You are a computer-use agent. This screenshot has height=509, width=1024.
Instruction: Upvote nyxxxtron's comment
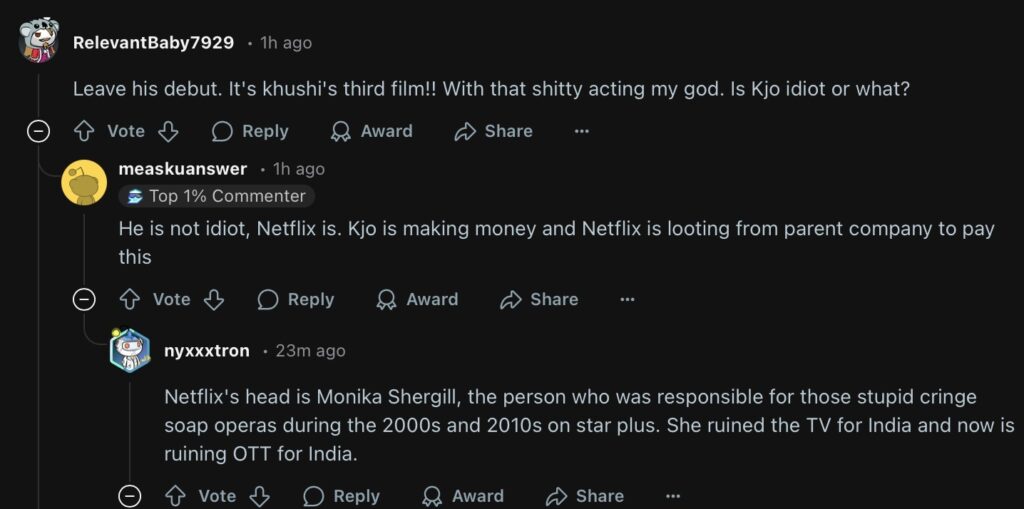click(x=176, y=496)
